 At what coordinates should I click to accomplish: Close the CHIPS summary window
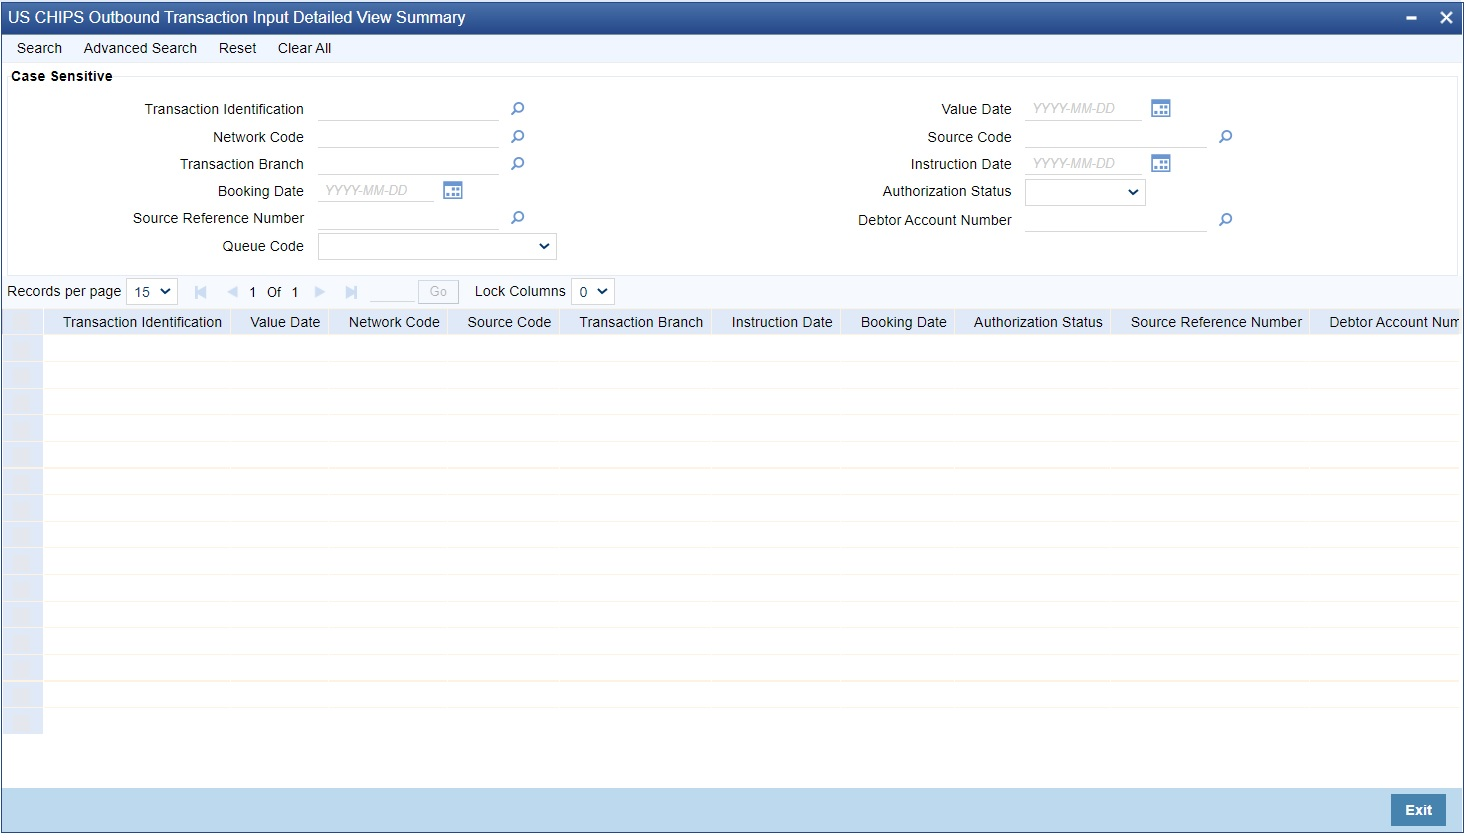click(x=1446, y=18)
